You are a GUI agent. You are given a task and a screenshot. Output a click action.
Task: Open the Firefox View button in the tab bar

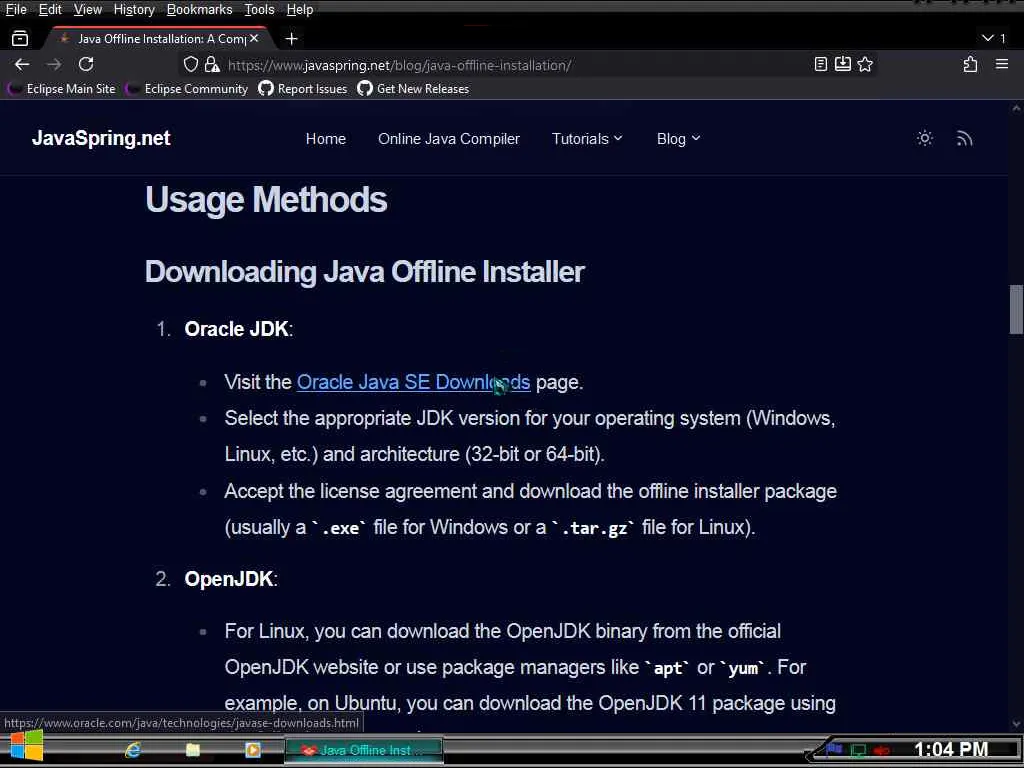click(20, 39)
